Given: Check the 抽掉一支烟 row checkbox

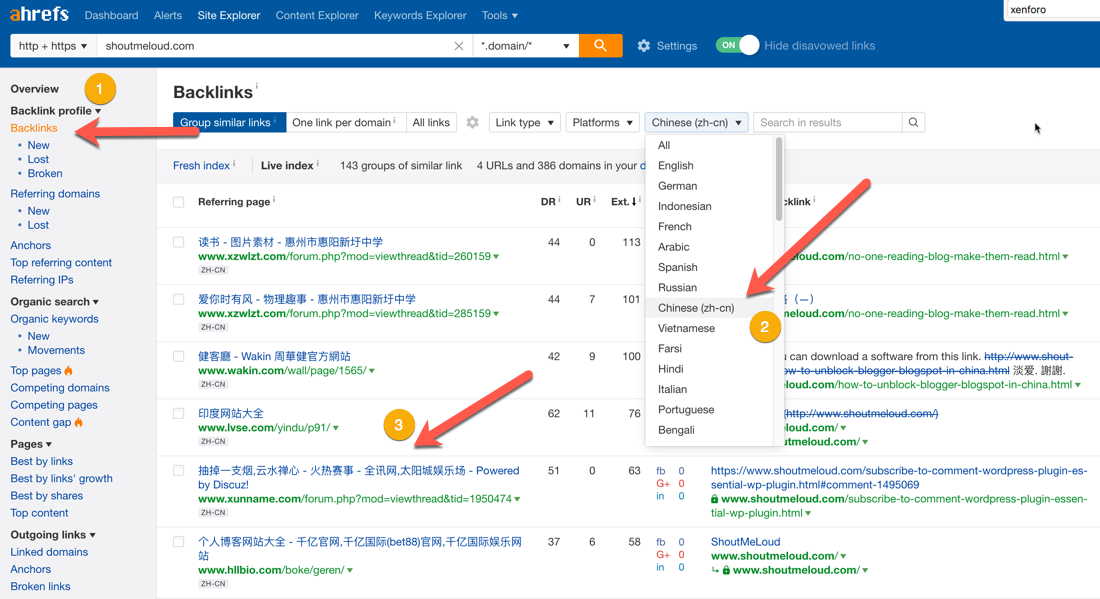Looking at the screenshot, I should pos(179,471).
